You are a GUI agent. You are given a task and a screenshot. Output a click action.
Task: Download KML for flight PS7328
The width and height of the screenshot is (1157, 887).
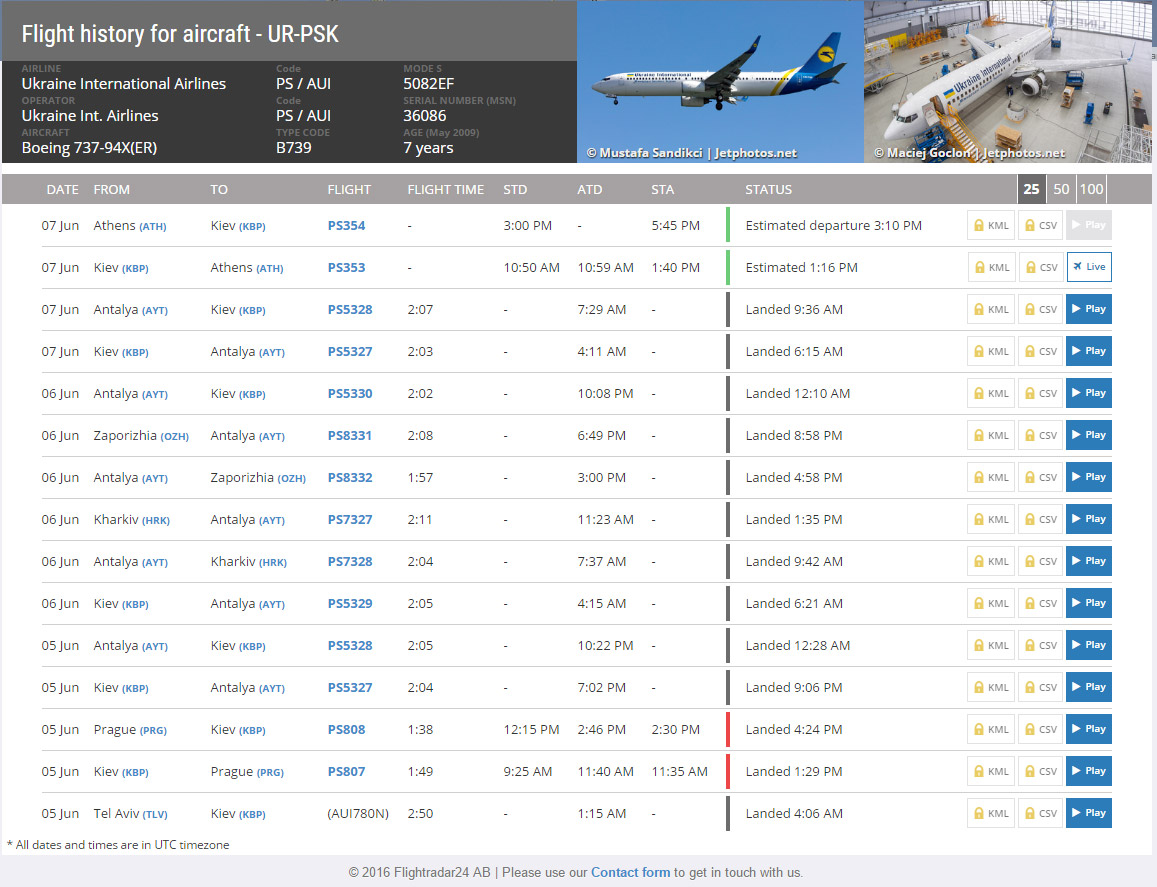(x=991, y=562)
